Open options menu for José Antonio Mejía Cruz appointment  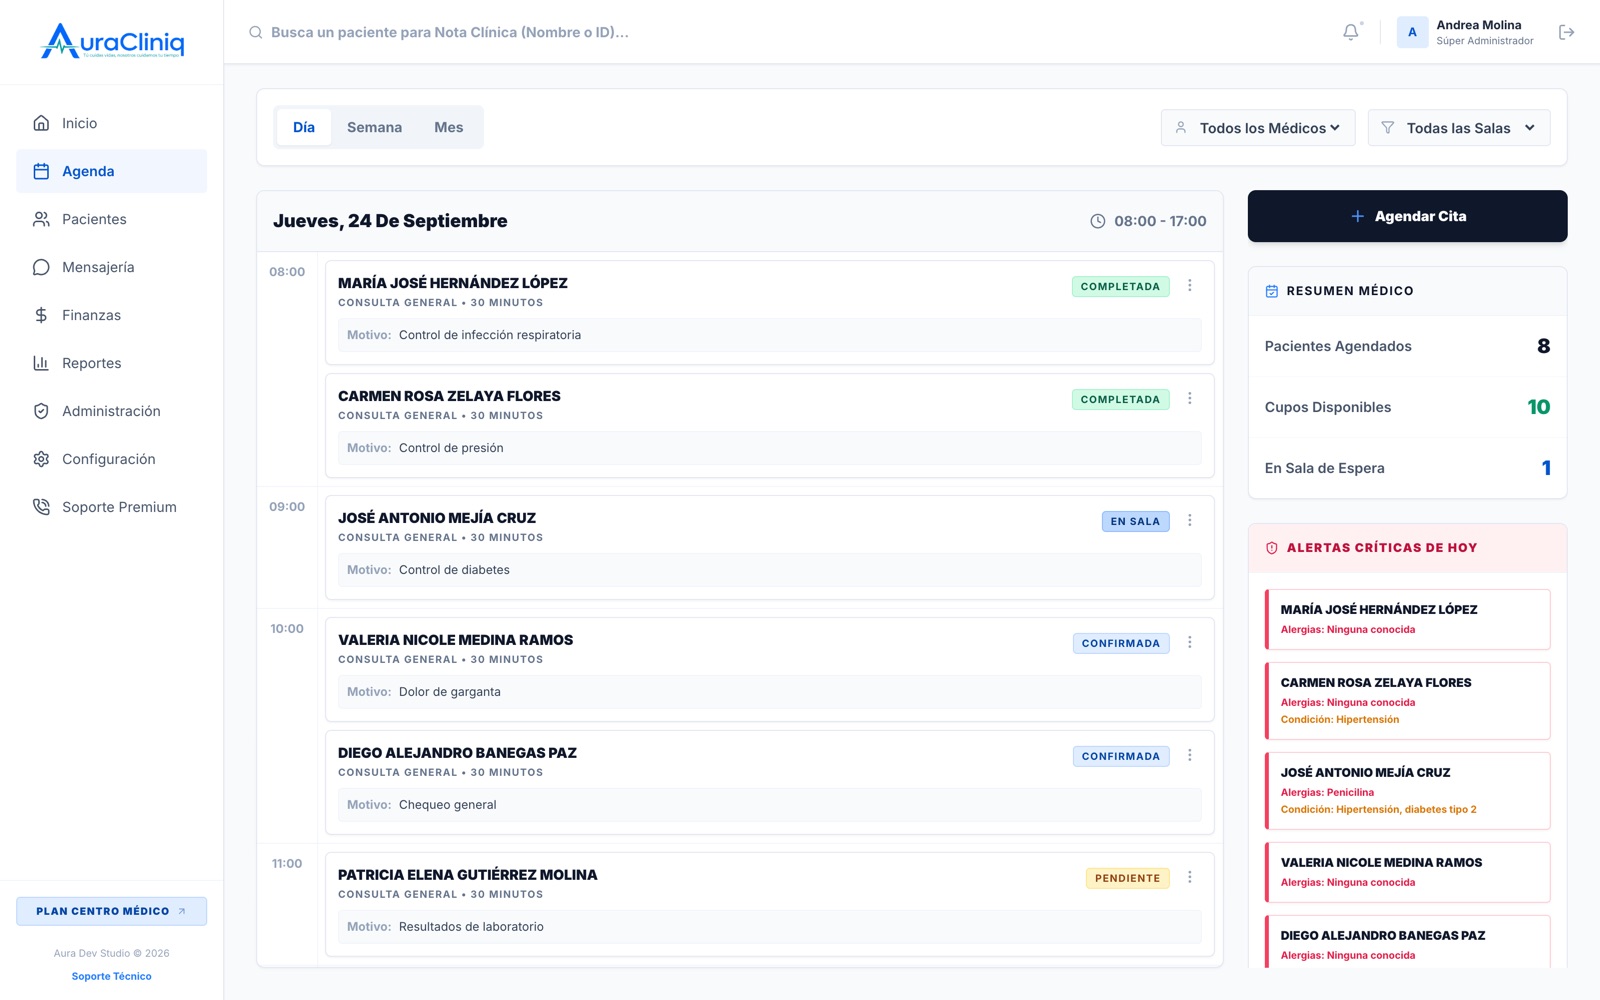(1190, 520)
